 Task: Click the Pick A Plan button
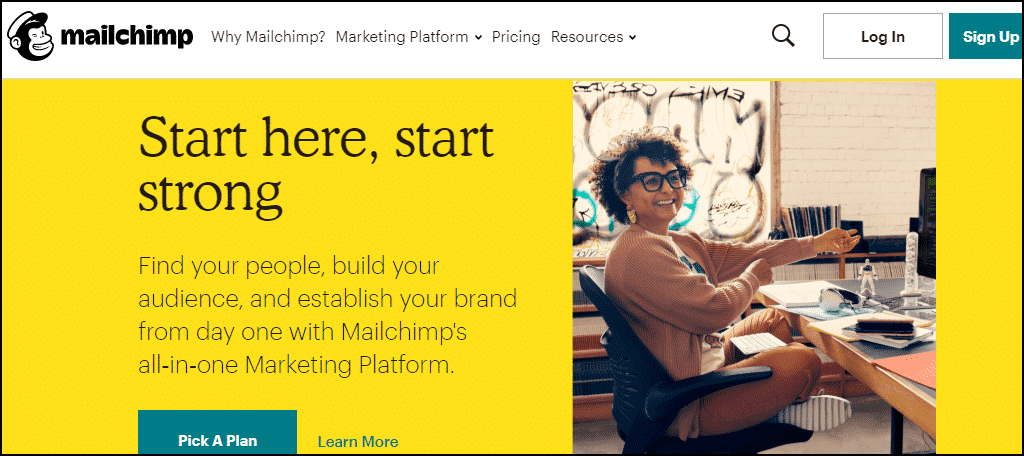tap(217, 437)
